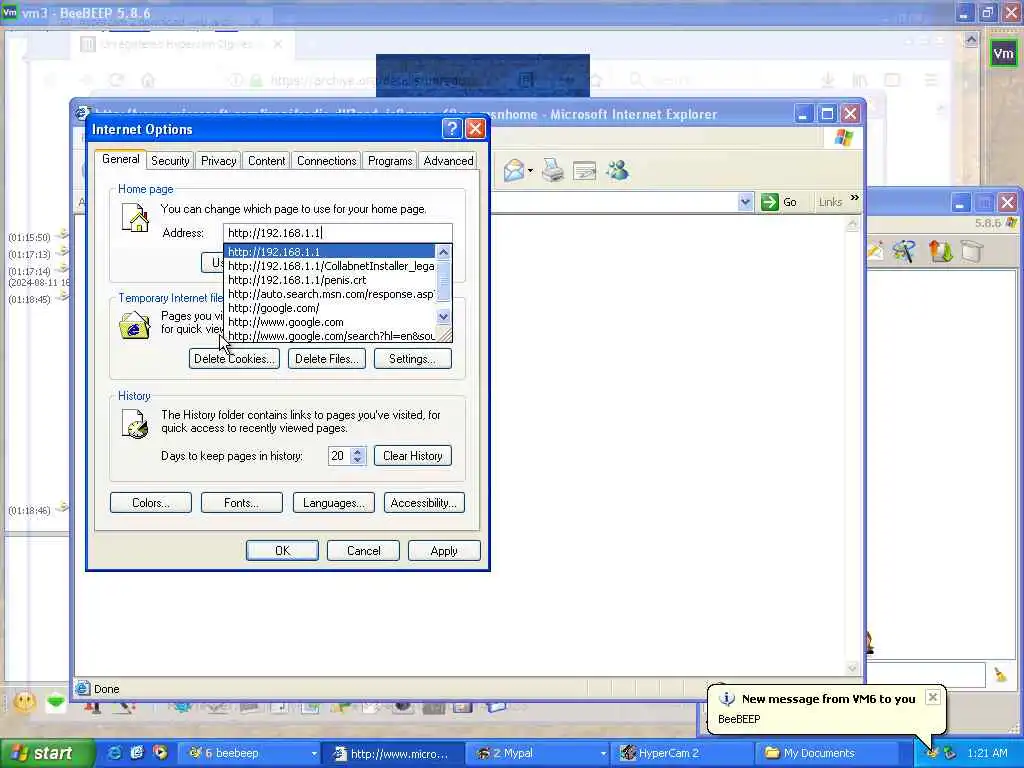Click the second quick launch icon
Viewport: 1024px width, 768px height.
point(137,753)
